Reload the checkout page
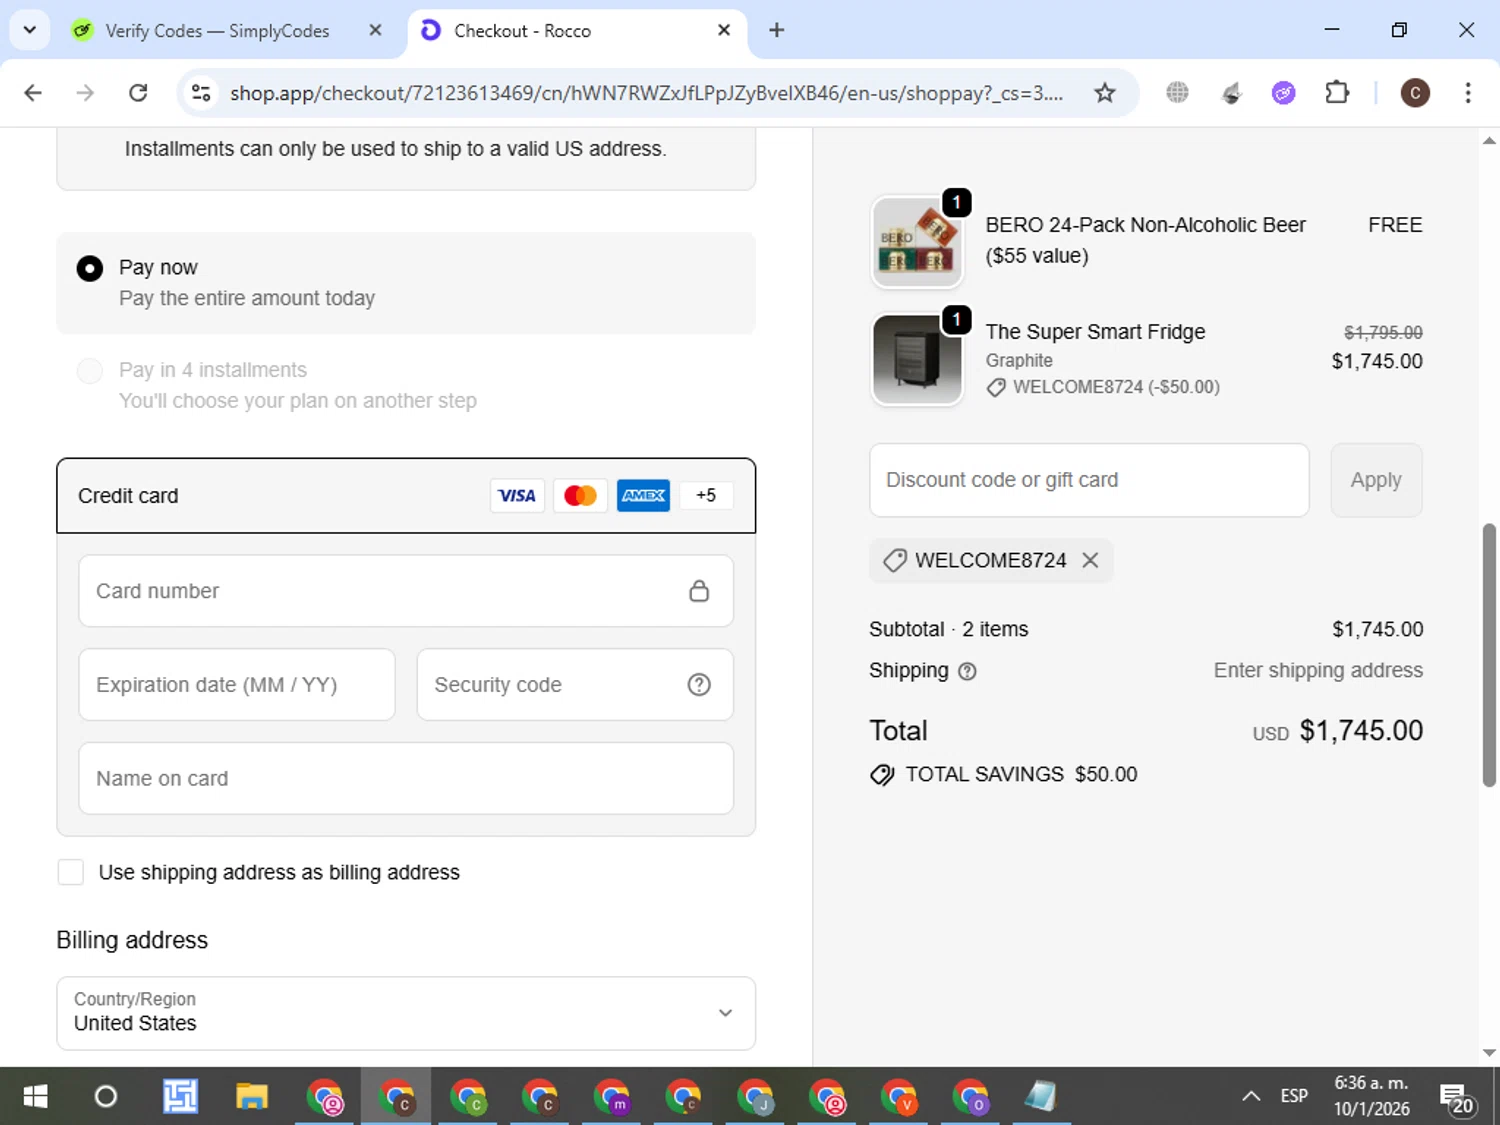1500x1125 pixels. tap(138, 93)
